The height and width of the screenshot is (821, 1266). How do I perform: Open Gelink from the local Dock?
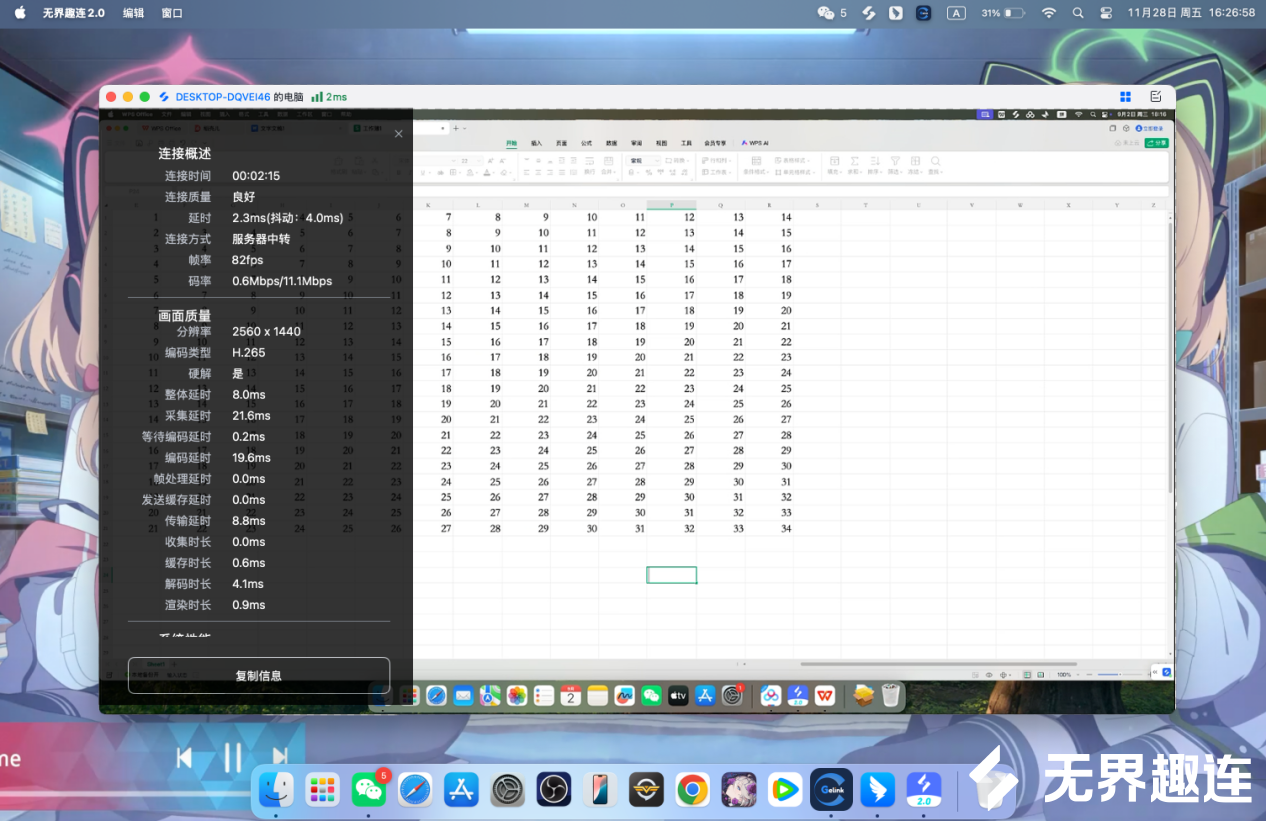[831, 790]
